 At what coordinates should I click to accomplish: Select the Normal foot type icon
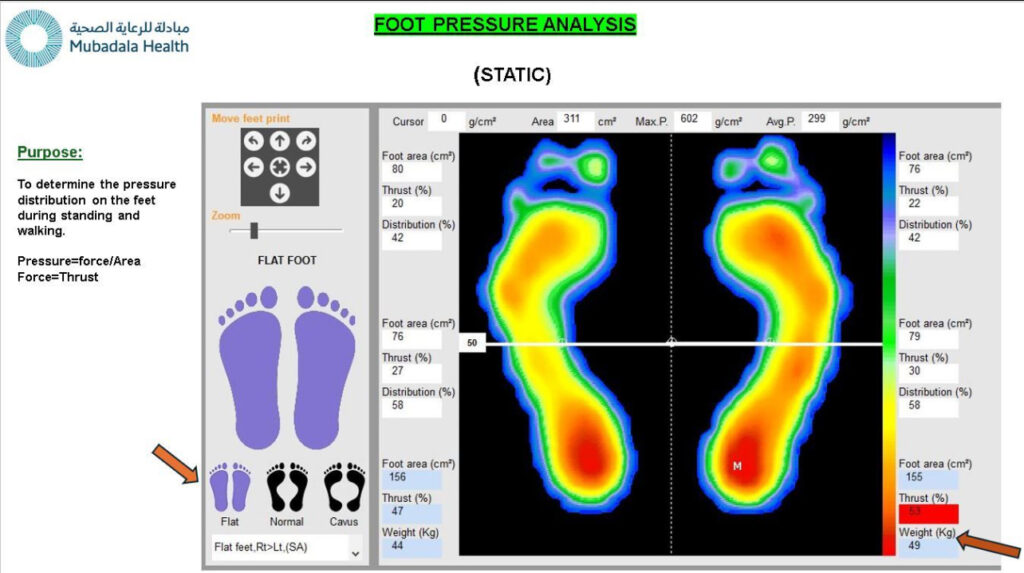287,488
